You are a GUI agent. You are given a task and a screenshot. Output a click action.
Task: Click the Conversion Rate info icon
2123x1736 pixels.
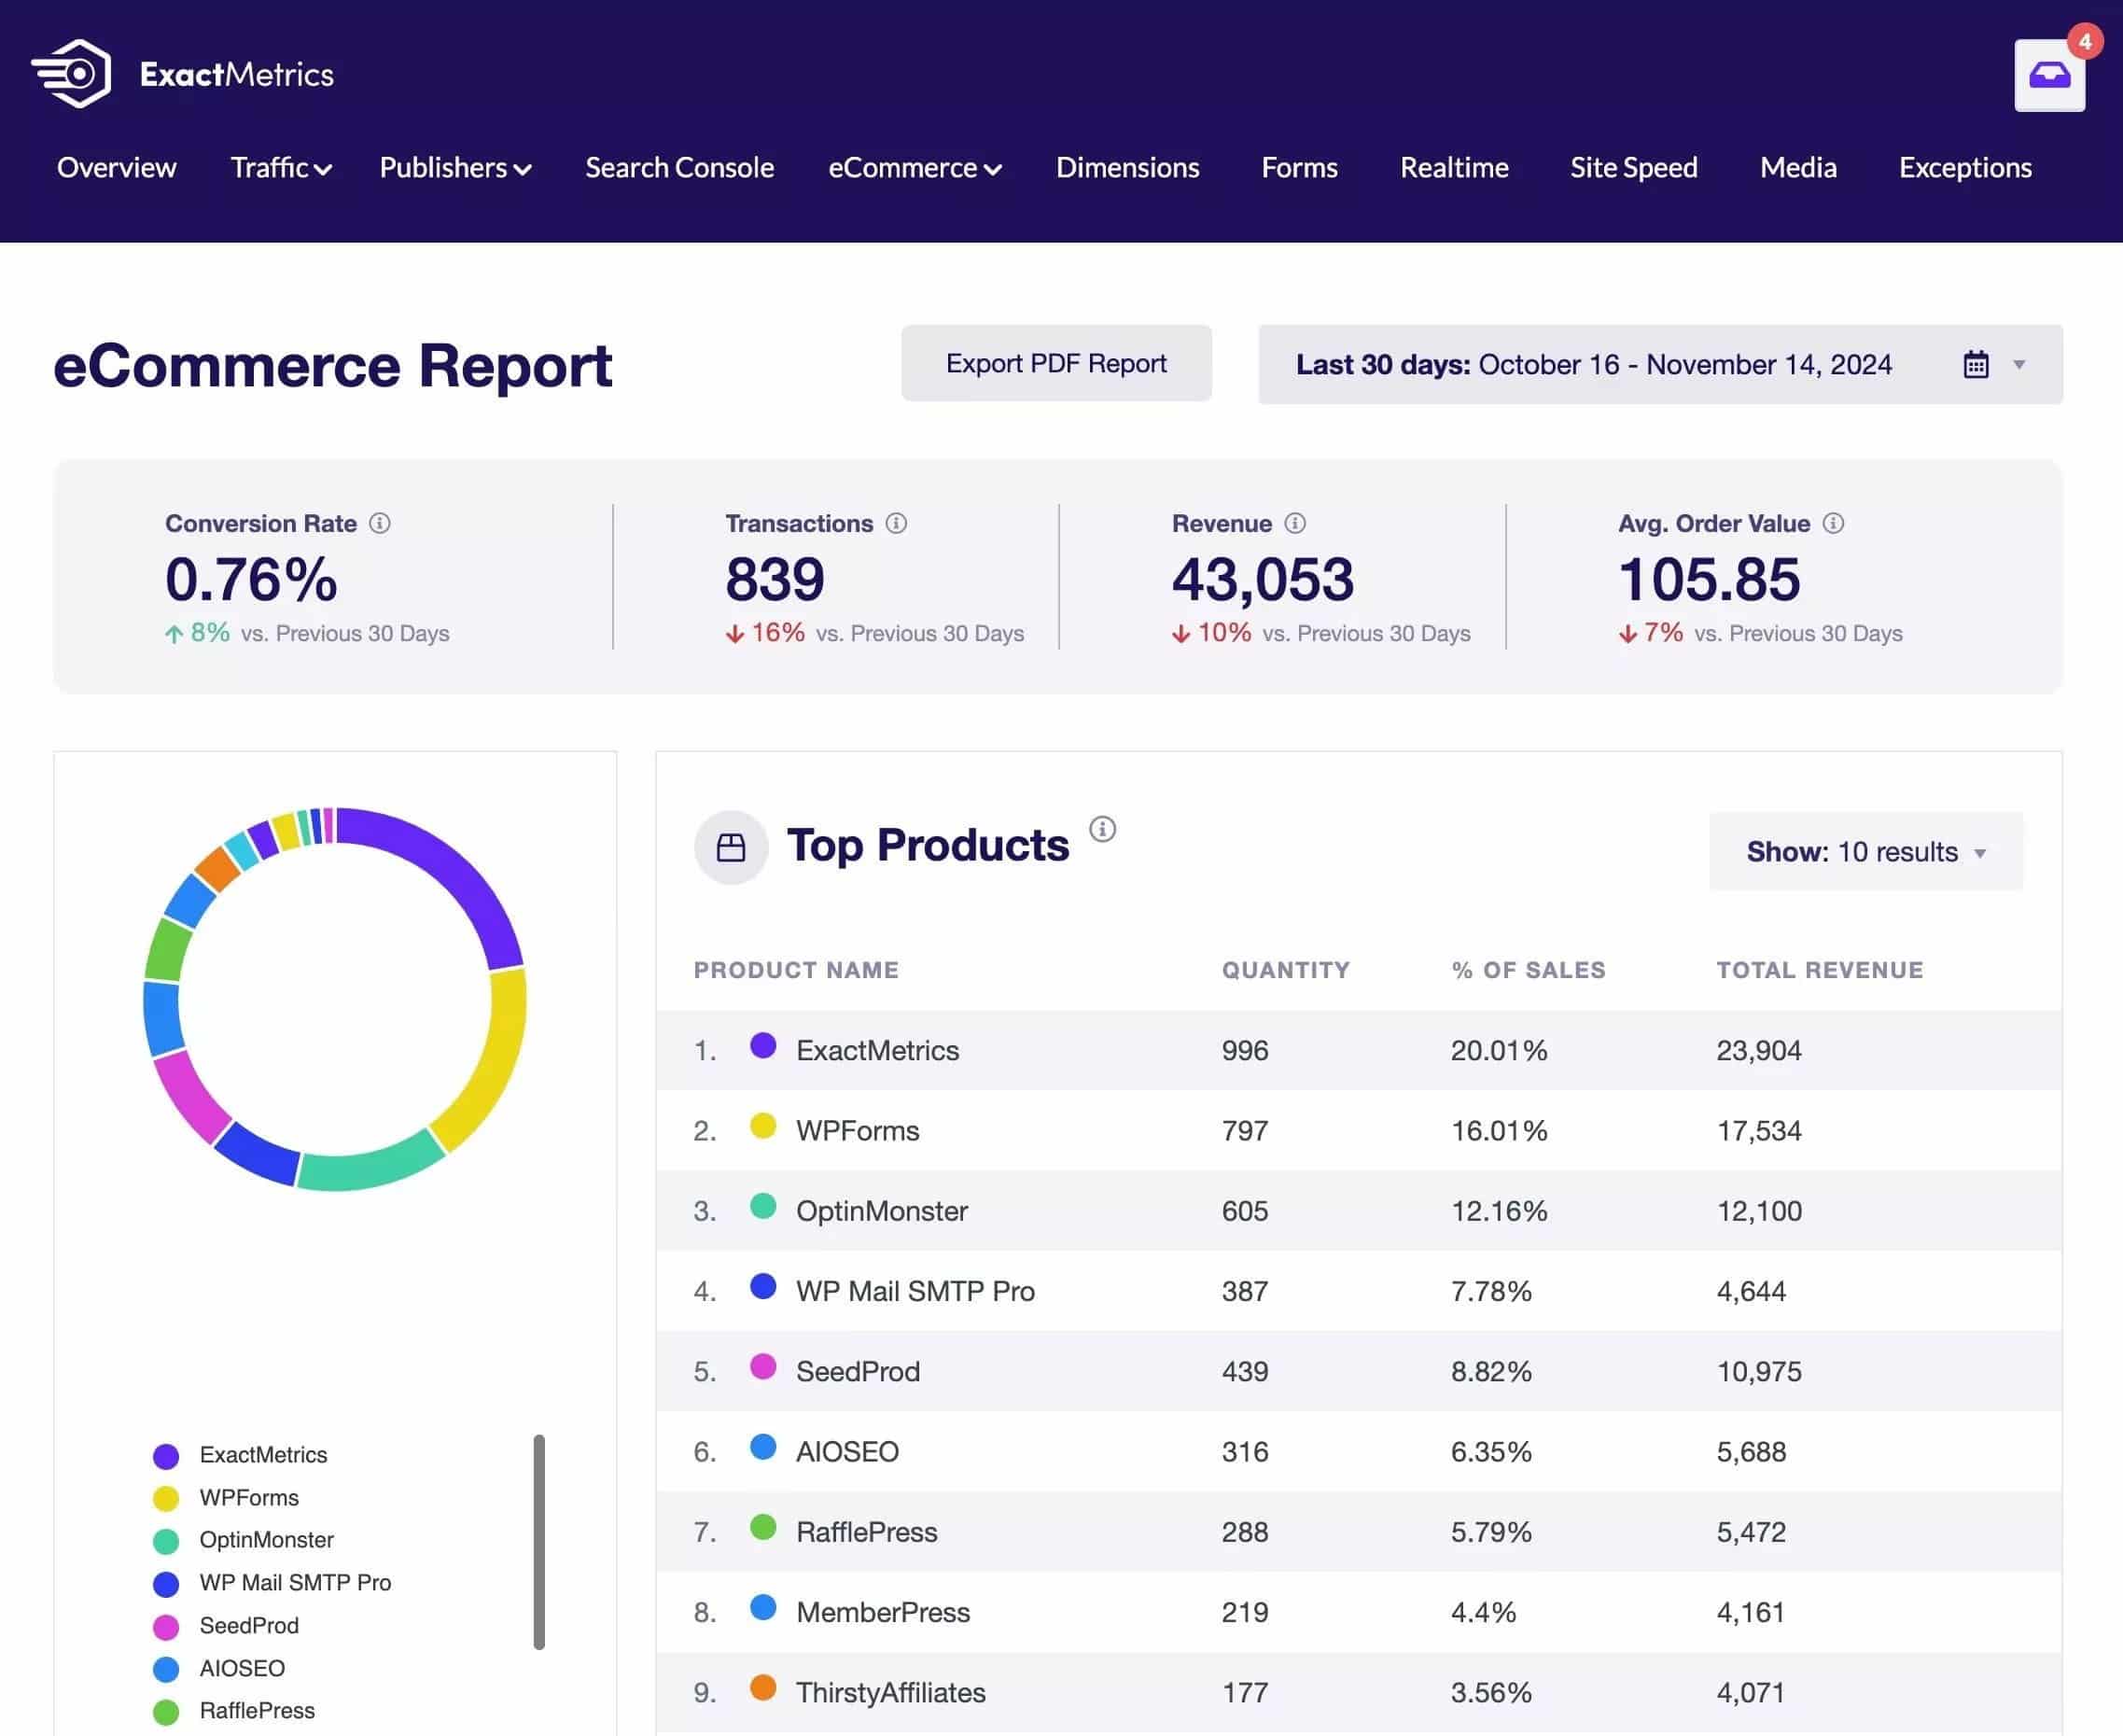click(380, 523)
